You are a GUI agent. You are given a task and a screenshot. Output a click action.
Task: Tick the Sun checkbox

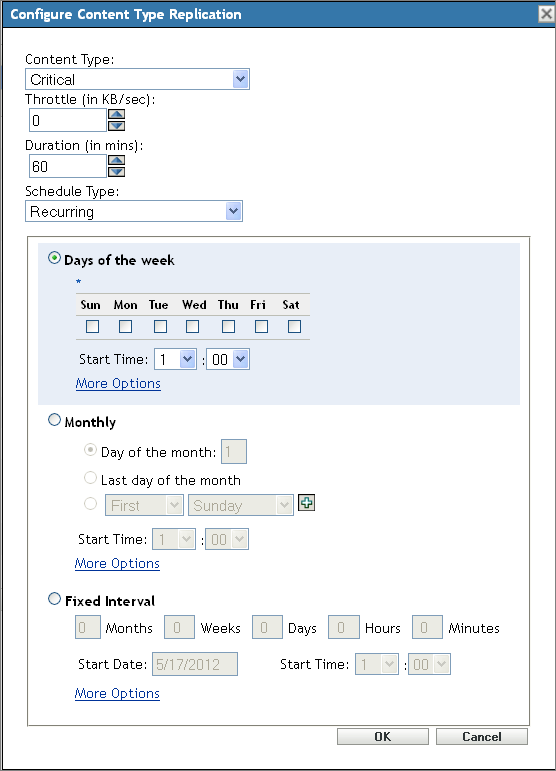click(x=92, y=326)
